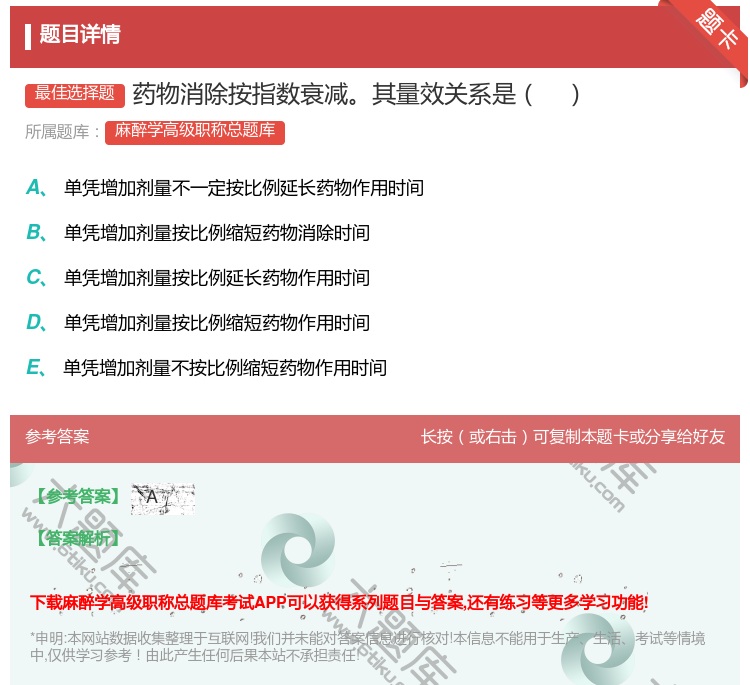Select option B 单凭增加剂量按比例缩短药物消除时间
This screenshot has height=685, width=750.
198,232
